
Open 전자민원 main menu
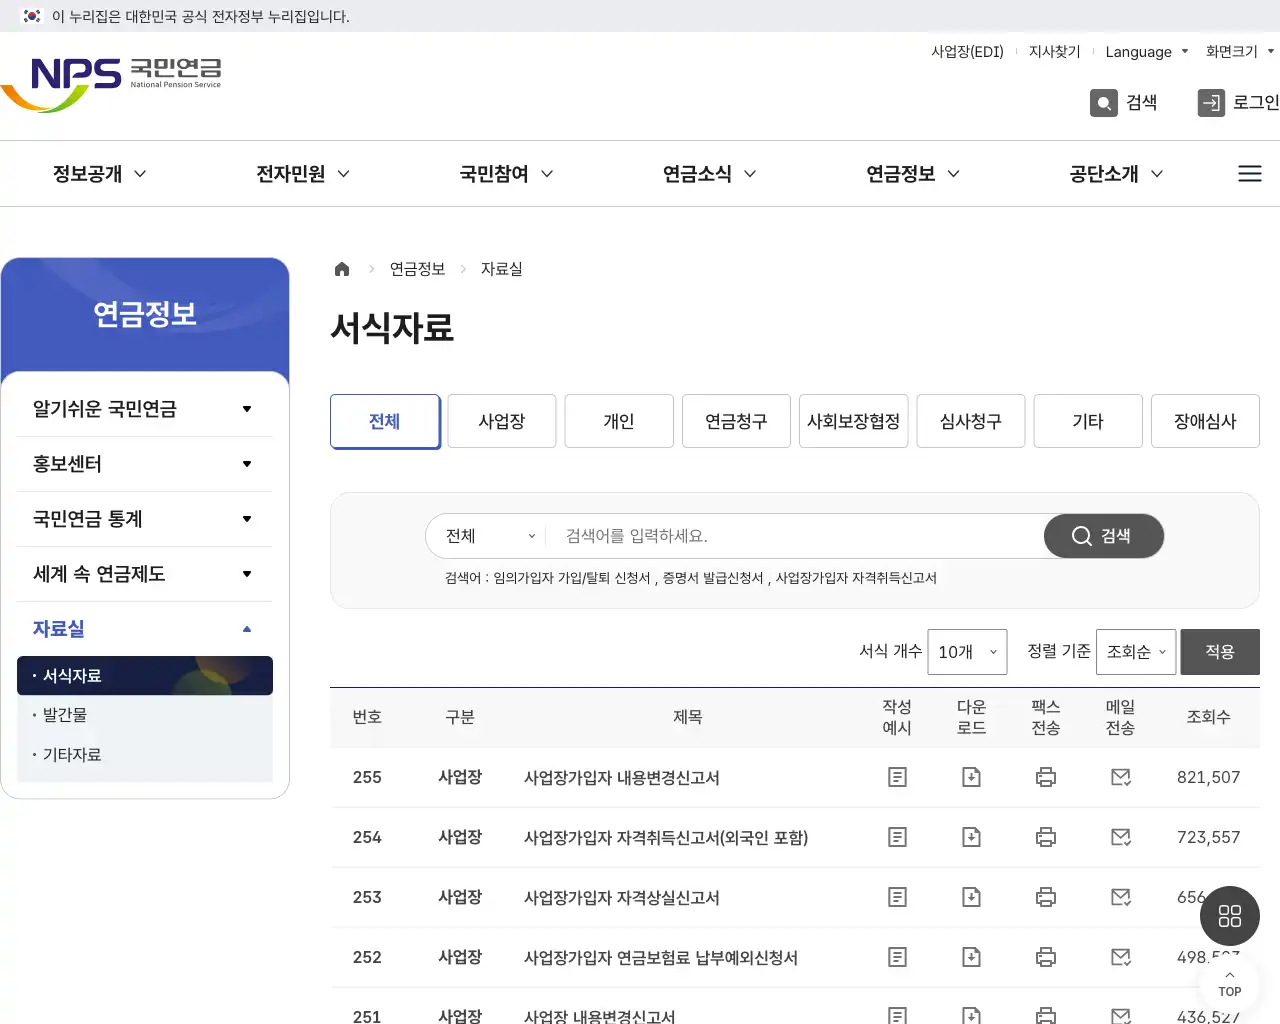point(302,174)
